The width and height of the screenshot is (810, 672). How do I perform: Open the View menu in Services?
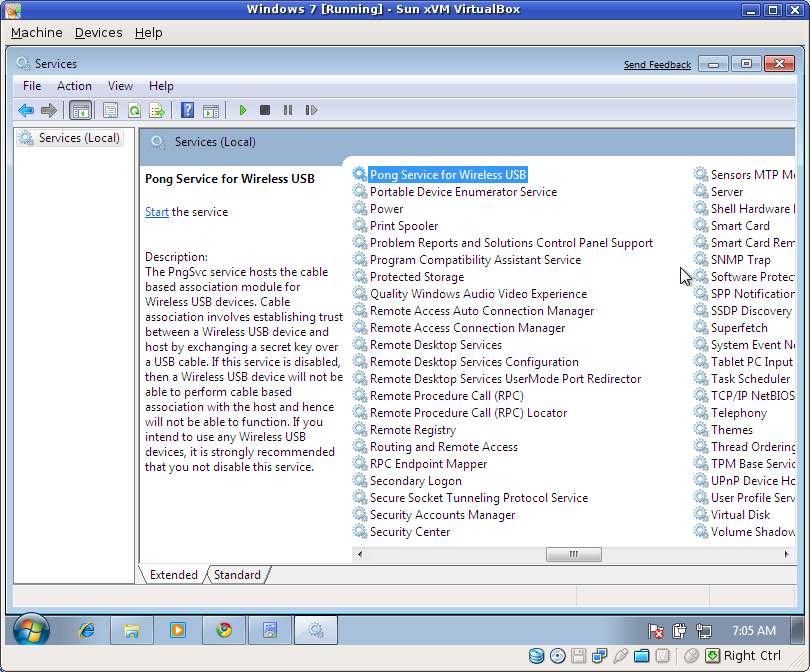tap(120, 86)
